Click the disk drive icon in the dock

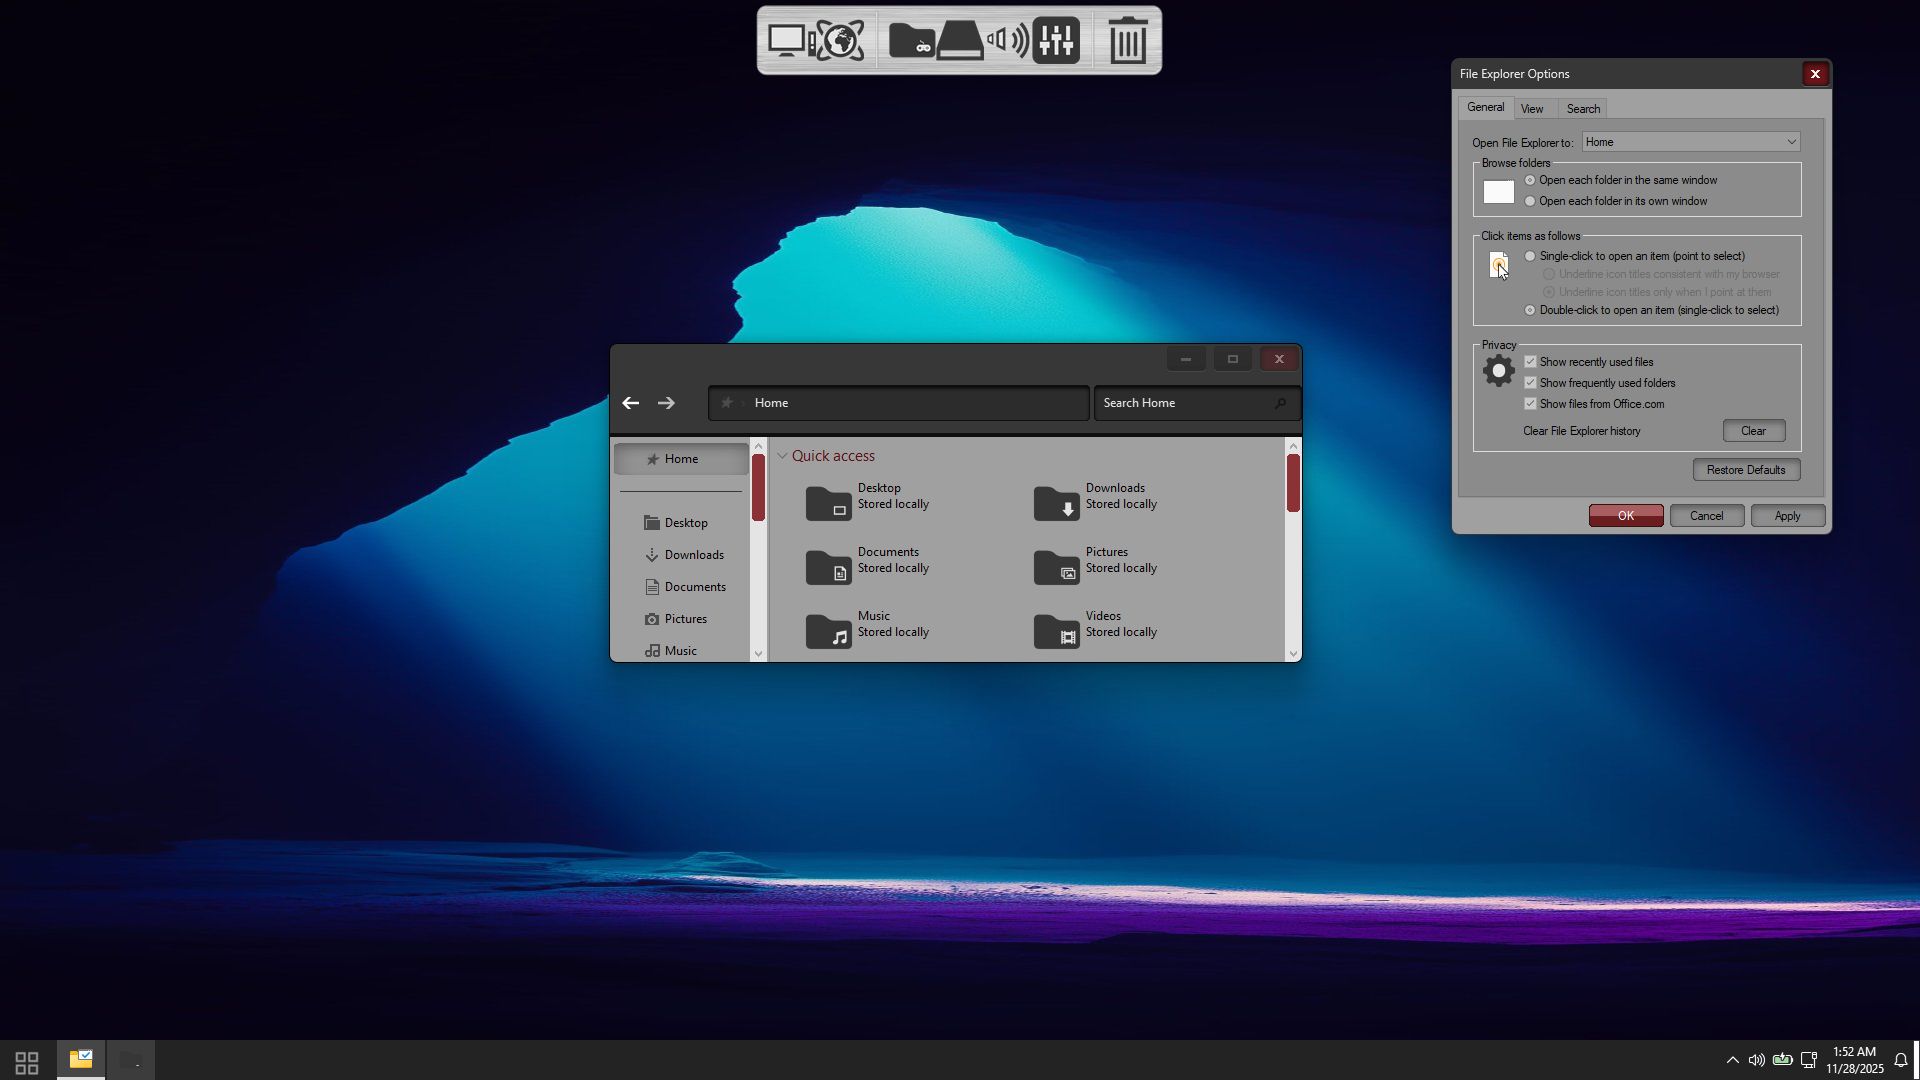tap(960, 41)
